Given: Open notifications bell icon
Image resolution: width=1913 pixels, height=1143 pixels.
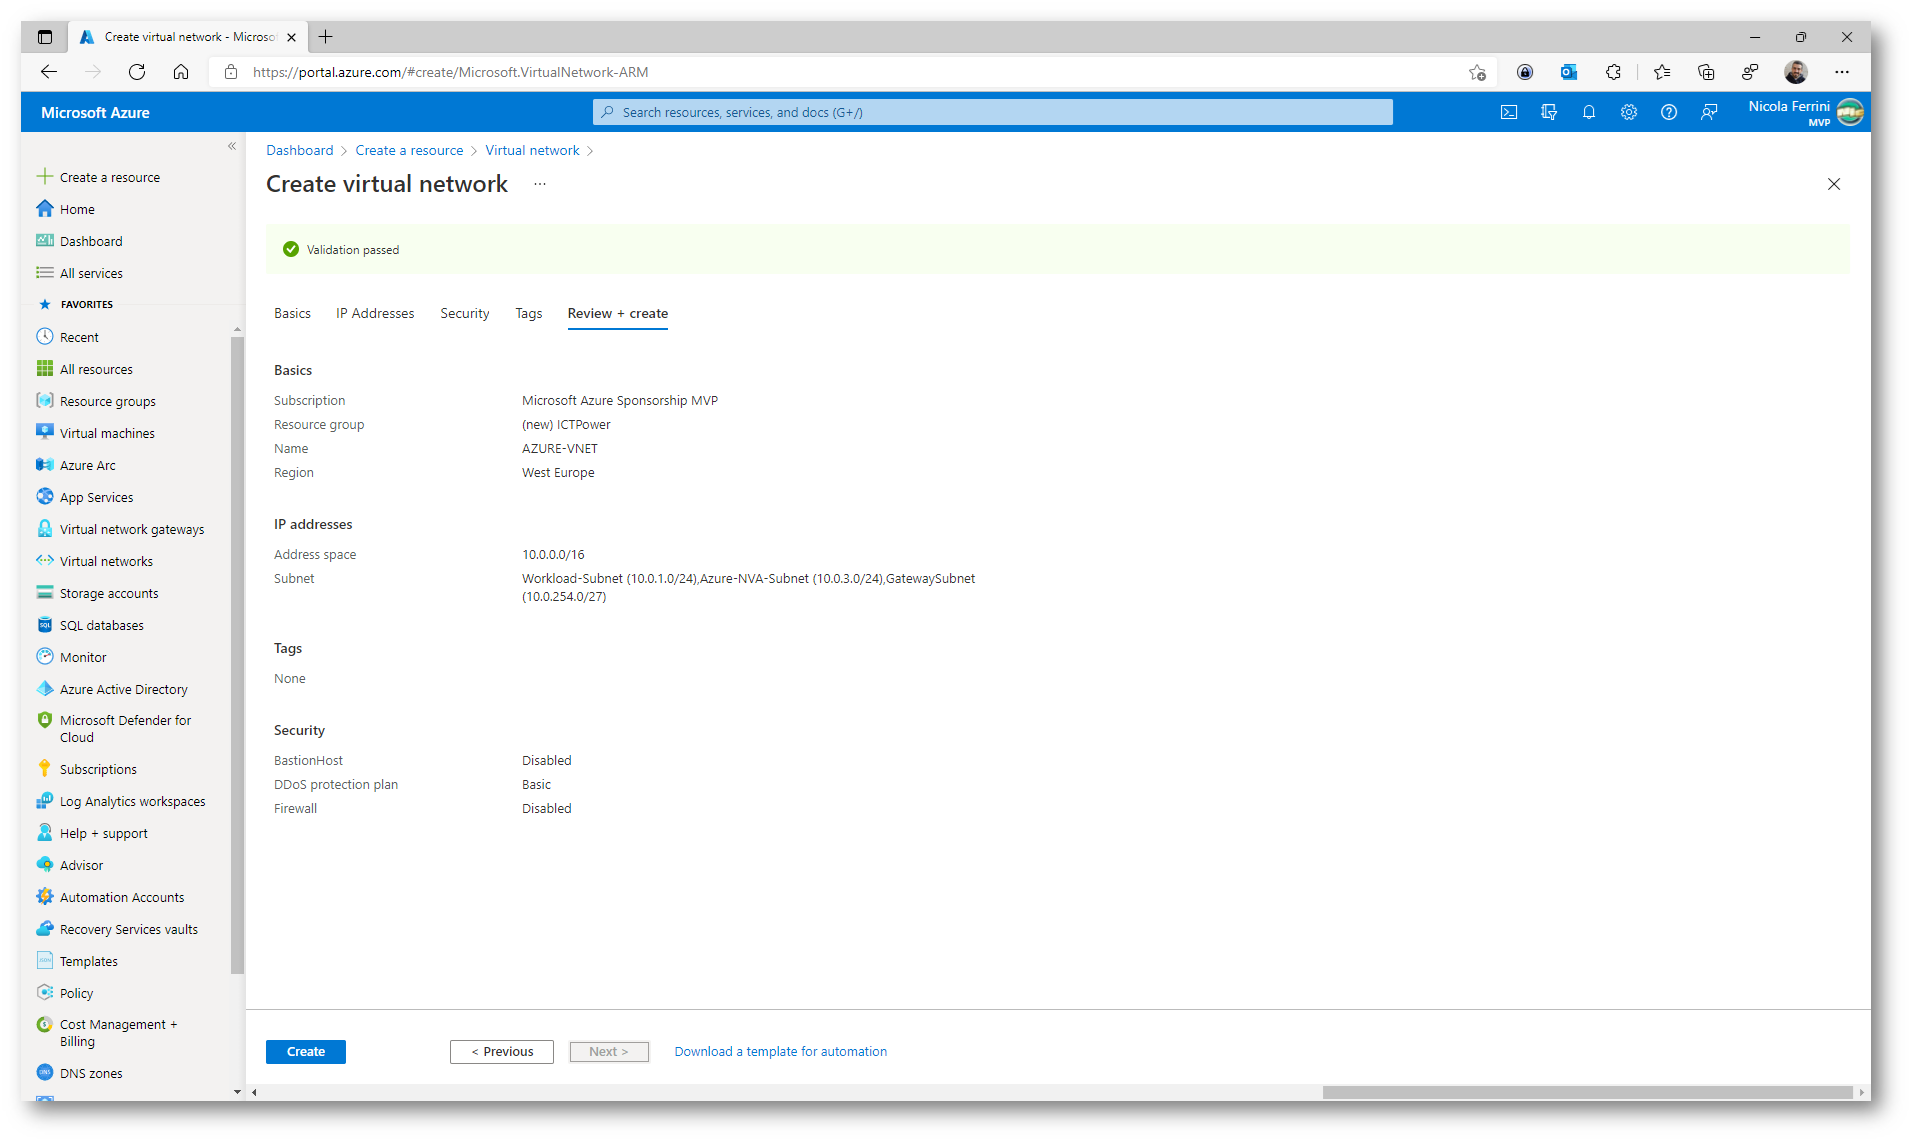Looking at the screenshot, I should click(x=1589, y=112).
